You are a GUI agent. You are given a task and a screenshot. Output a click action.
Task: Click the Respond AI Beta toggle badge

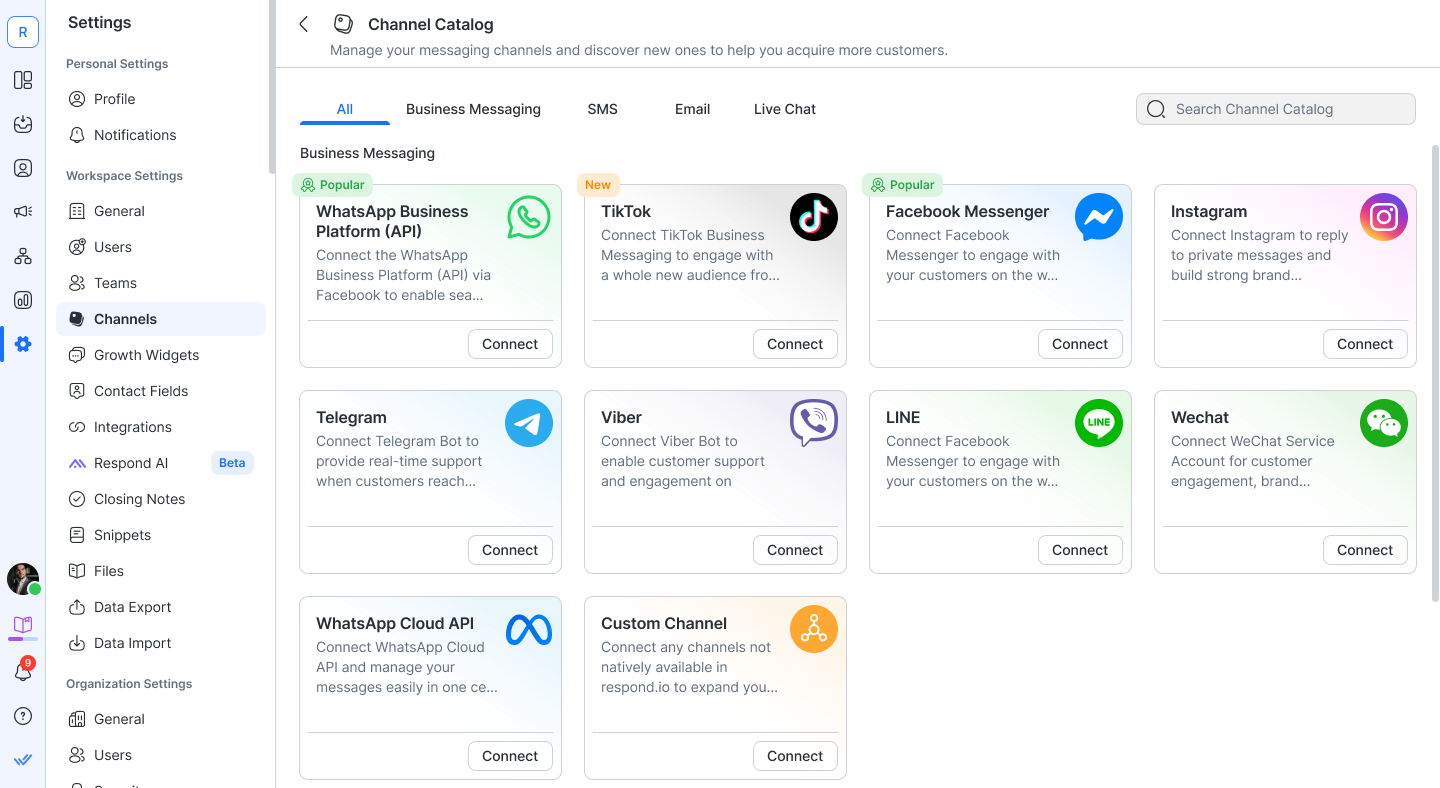231,462
